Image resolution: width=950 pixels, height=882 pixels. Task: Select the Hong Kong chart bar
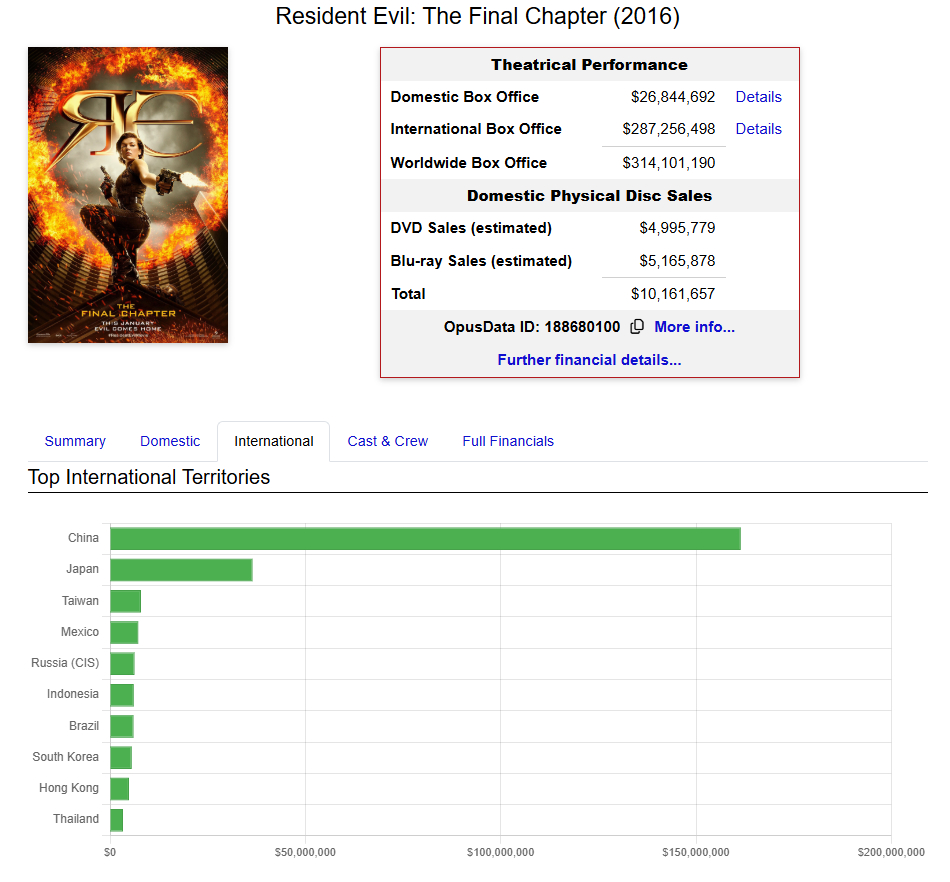click(x=119, y=789)
